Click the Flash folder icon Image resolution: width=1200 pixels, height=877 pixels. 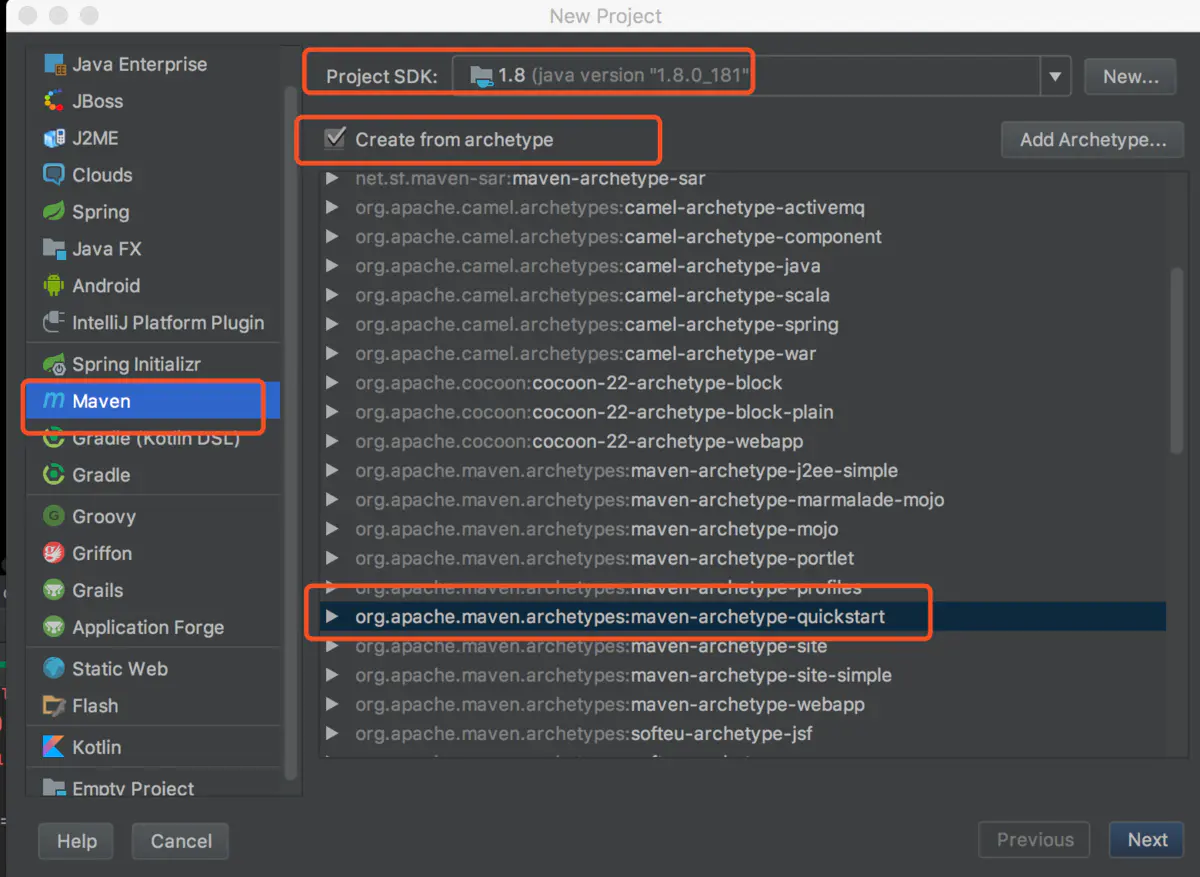click(54, 705)
